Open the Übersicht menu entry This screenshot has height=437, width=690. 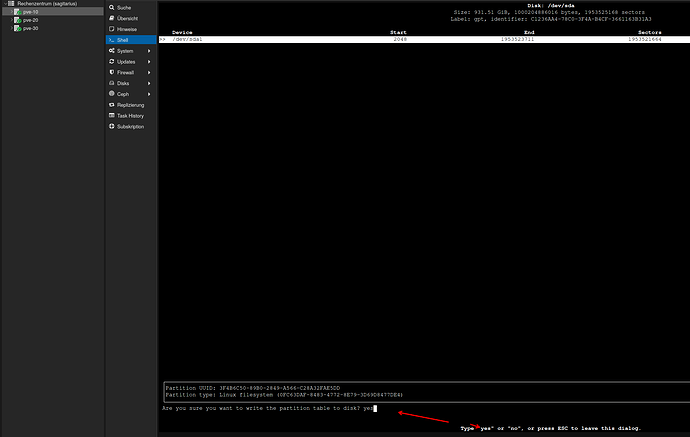pyautogui.click(x=131, y=18)
